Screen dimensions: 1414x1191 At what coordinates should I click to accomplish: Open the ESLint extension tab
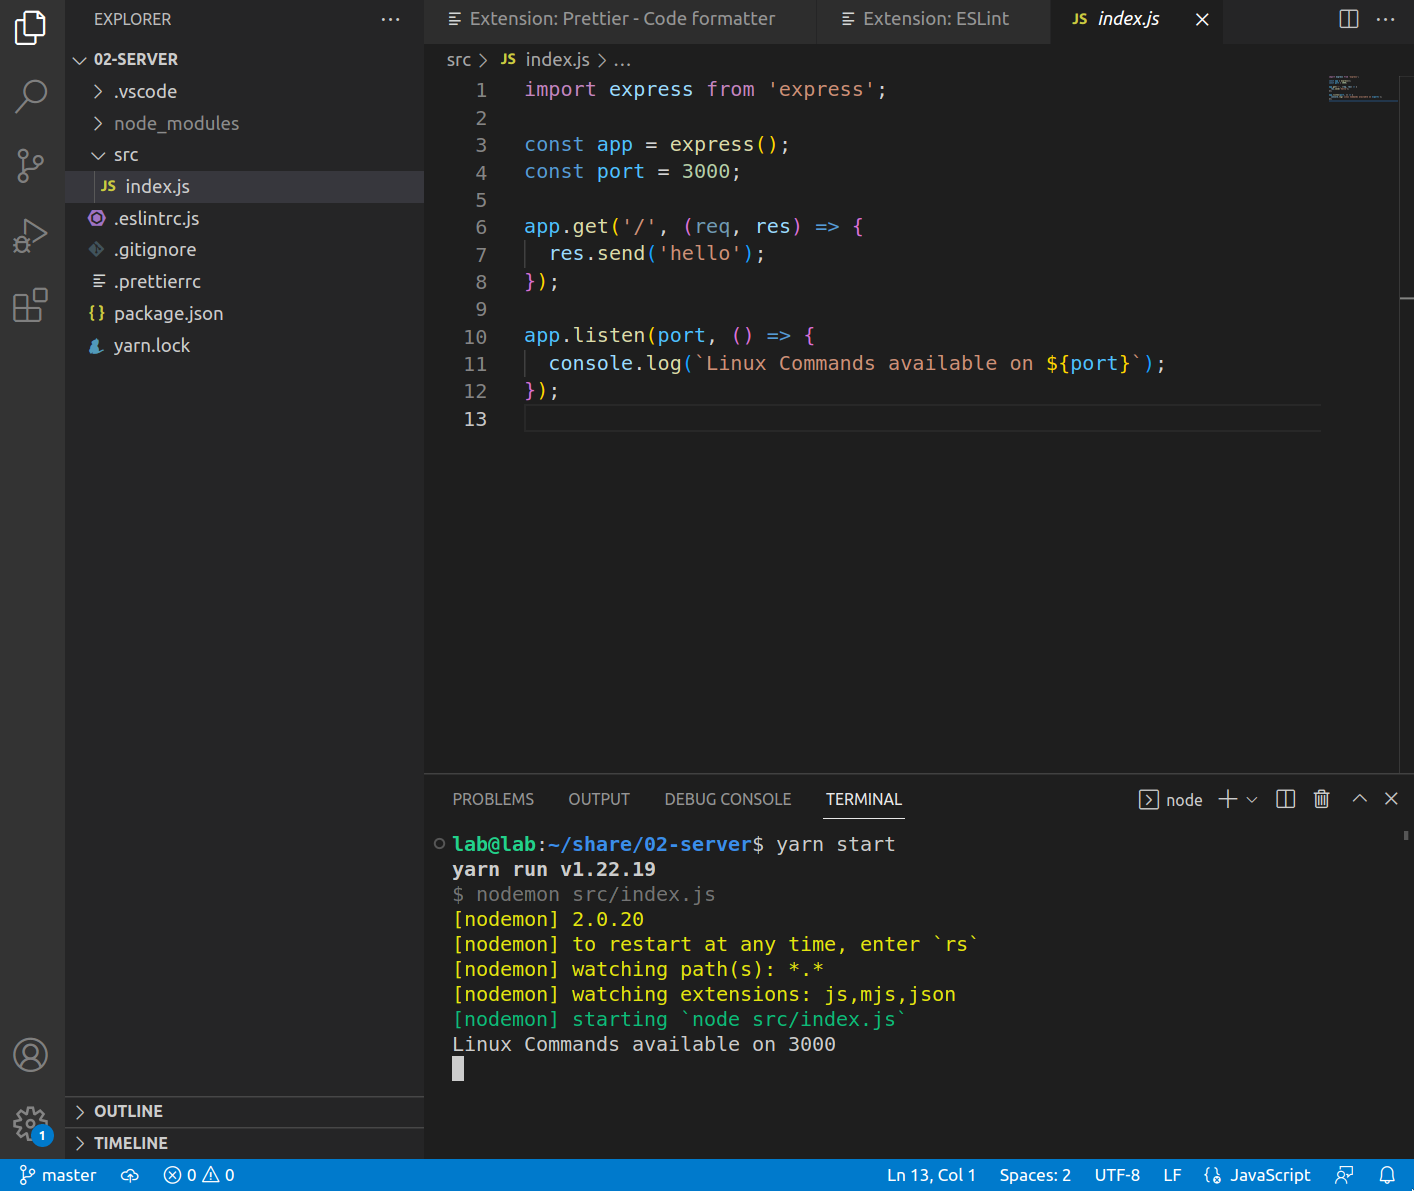pyautogui.click(x=935, y=19)
